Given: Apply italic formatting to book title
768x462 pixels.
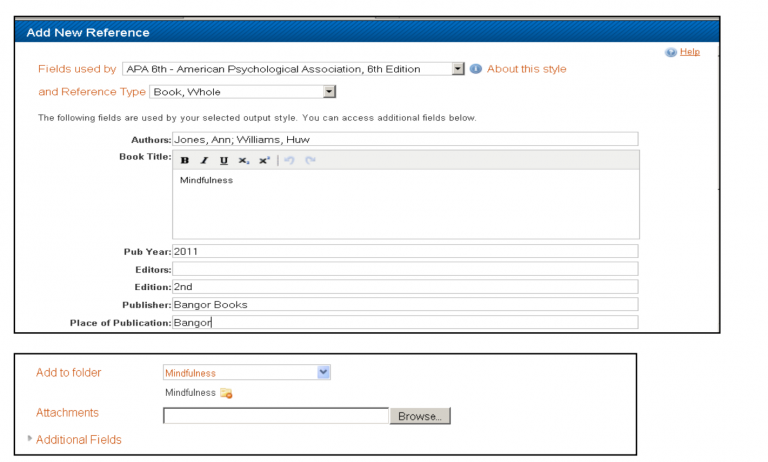Looking at the screenshot, I should point(204,160).
